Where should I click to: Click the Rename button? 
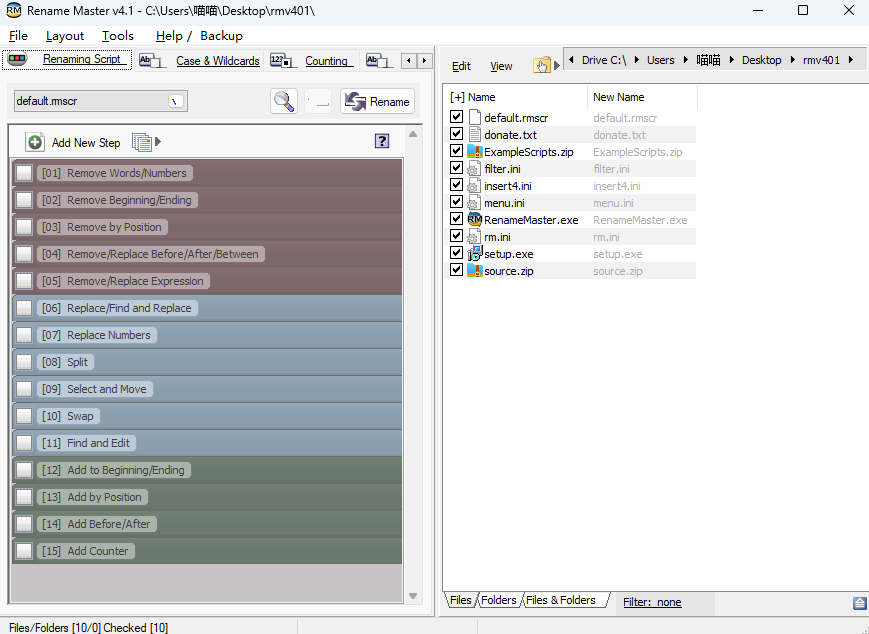(x=377, y=101)
